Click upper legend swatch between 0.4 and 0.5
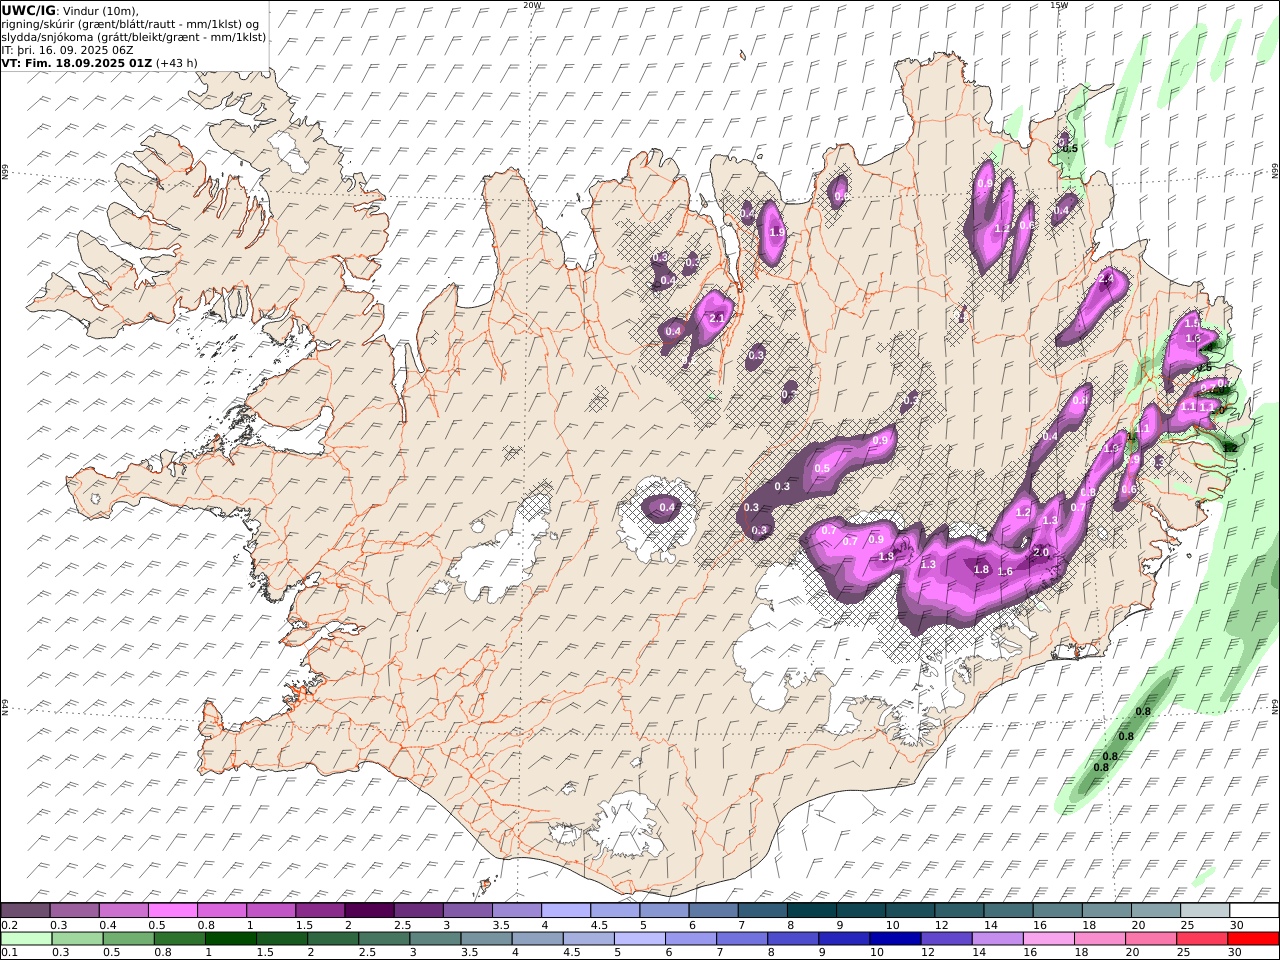Image resolution: width=1280 pixels, height=960 pixels. pyautogui.click(x=123, y=911)
